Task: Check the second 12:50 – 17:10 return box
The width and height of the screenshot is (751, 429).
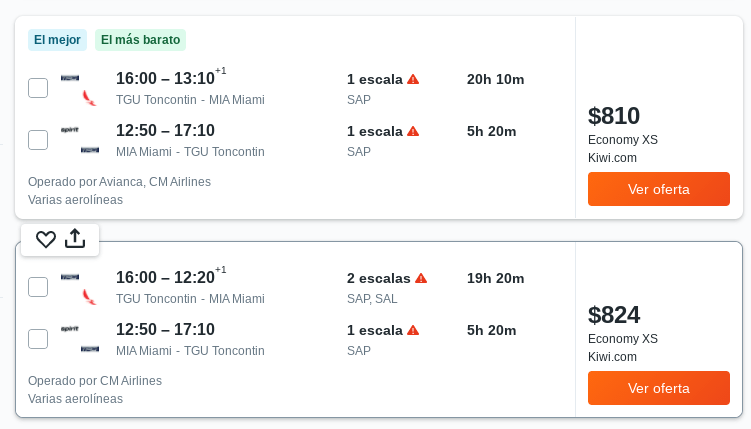Action: point(38,339)
